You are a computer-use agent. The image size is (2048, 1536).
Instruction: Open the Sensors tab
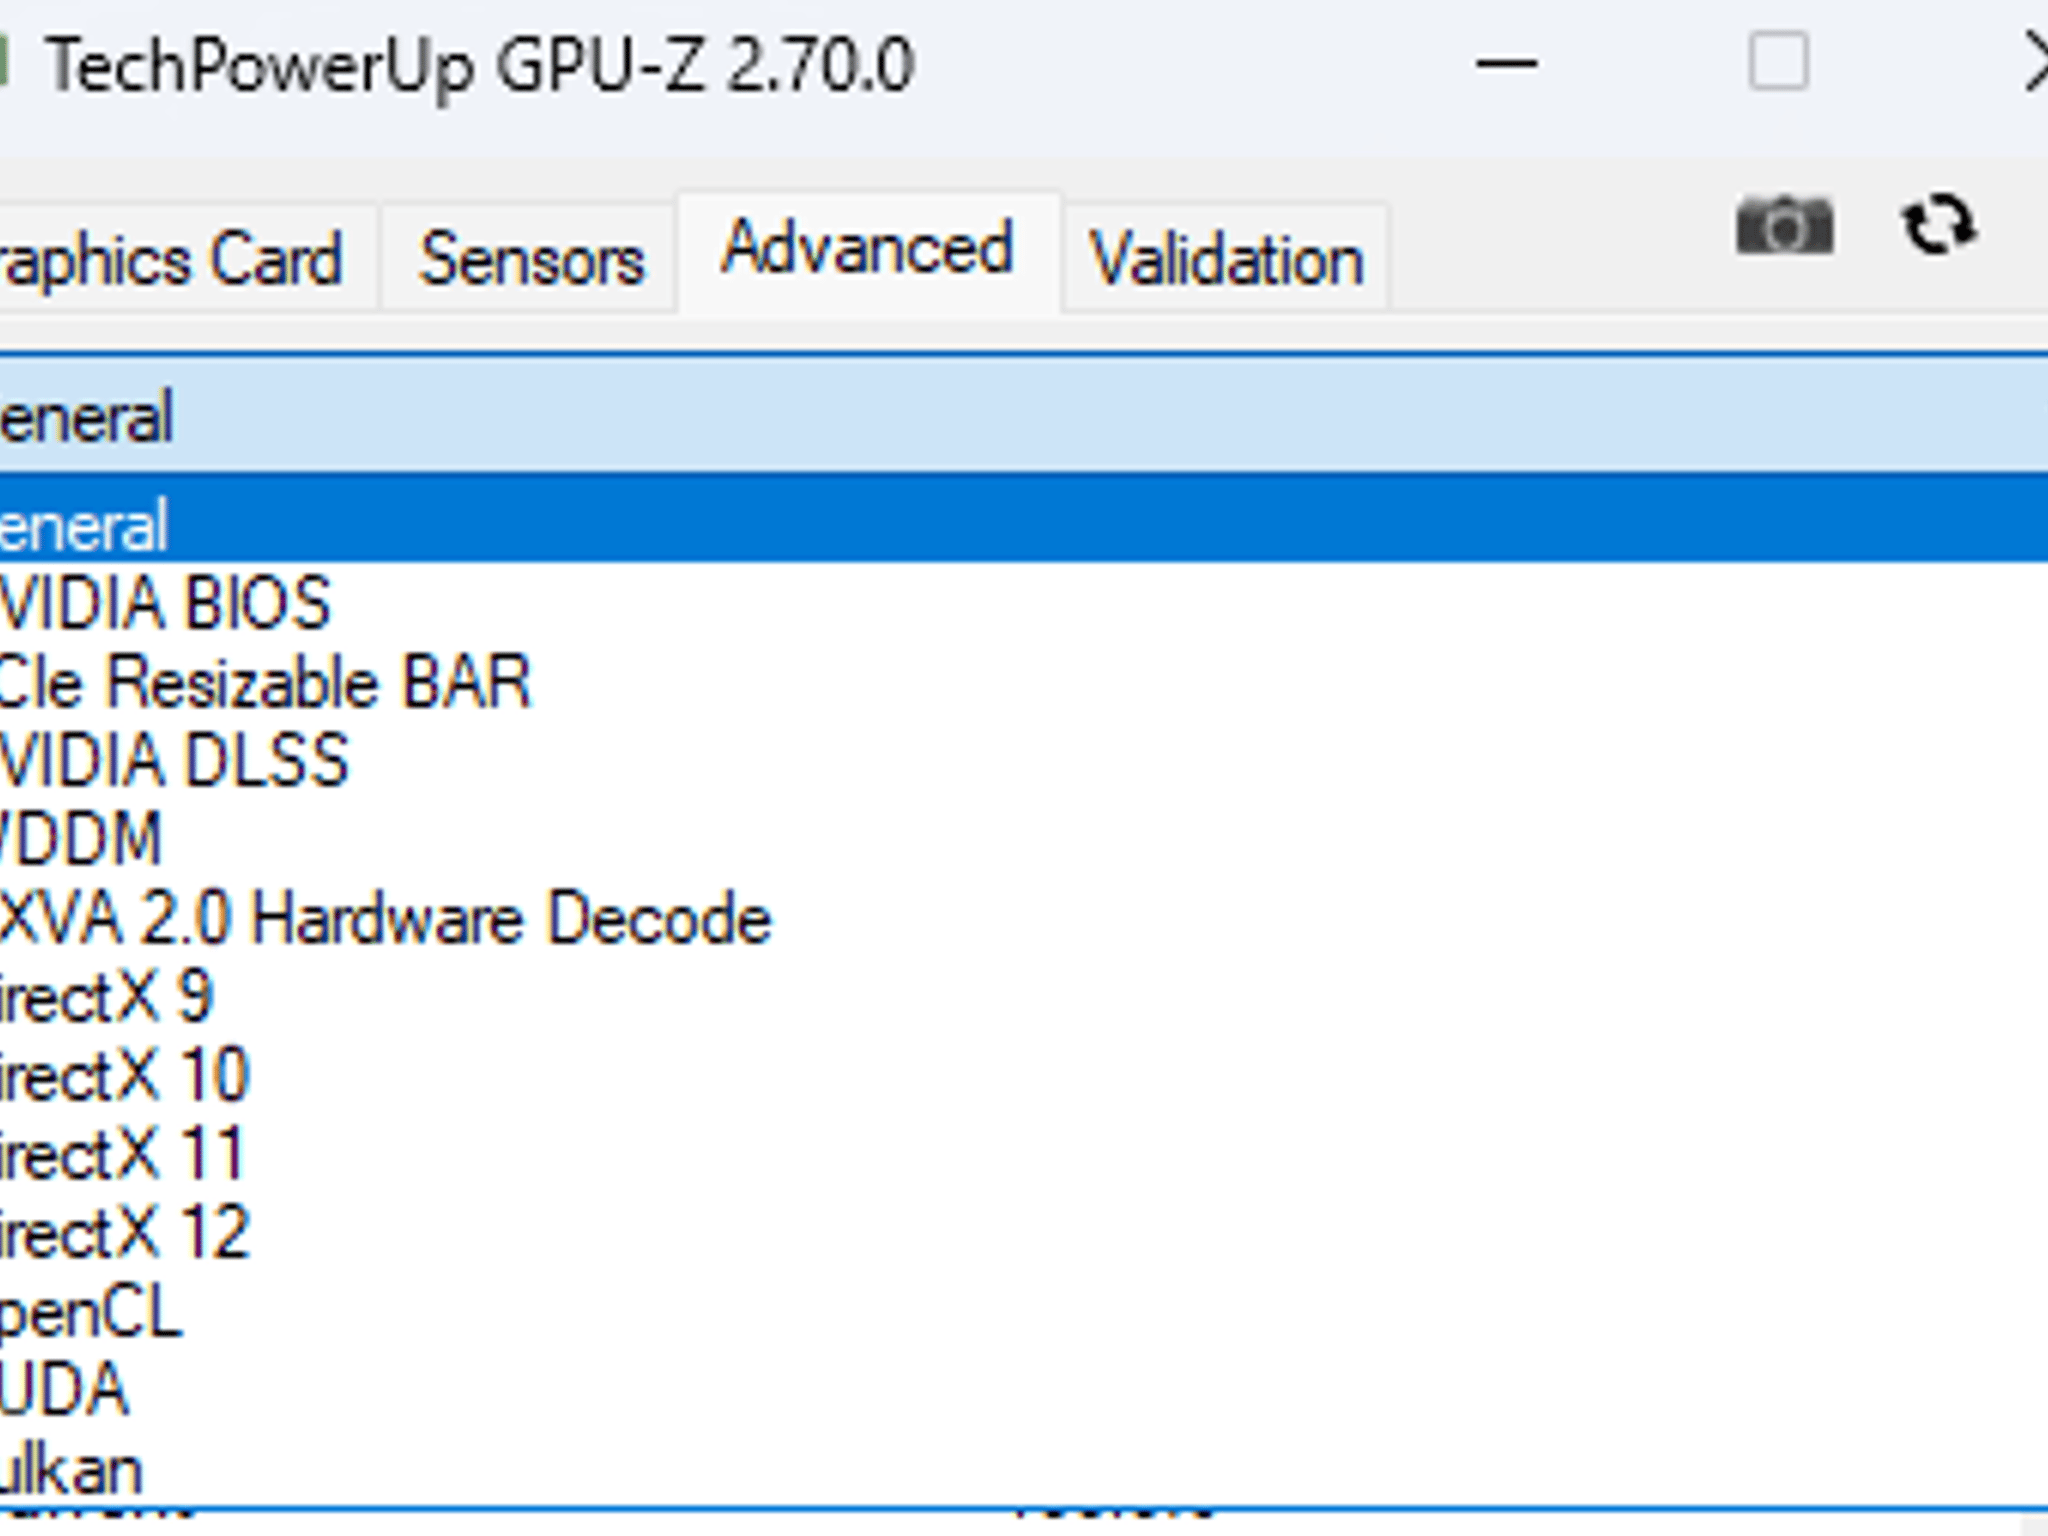[x=531, y=259]
